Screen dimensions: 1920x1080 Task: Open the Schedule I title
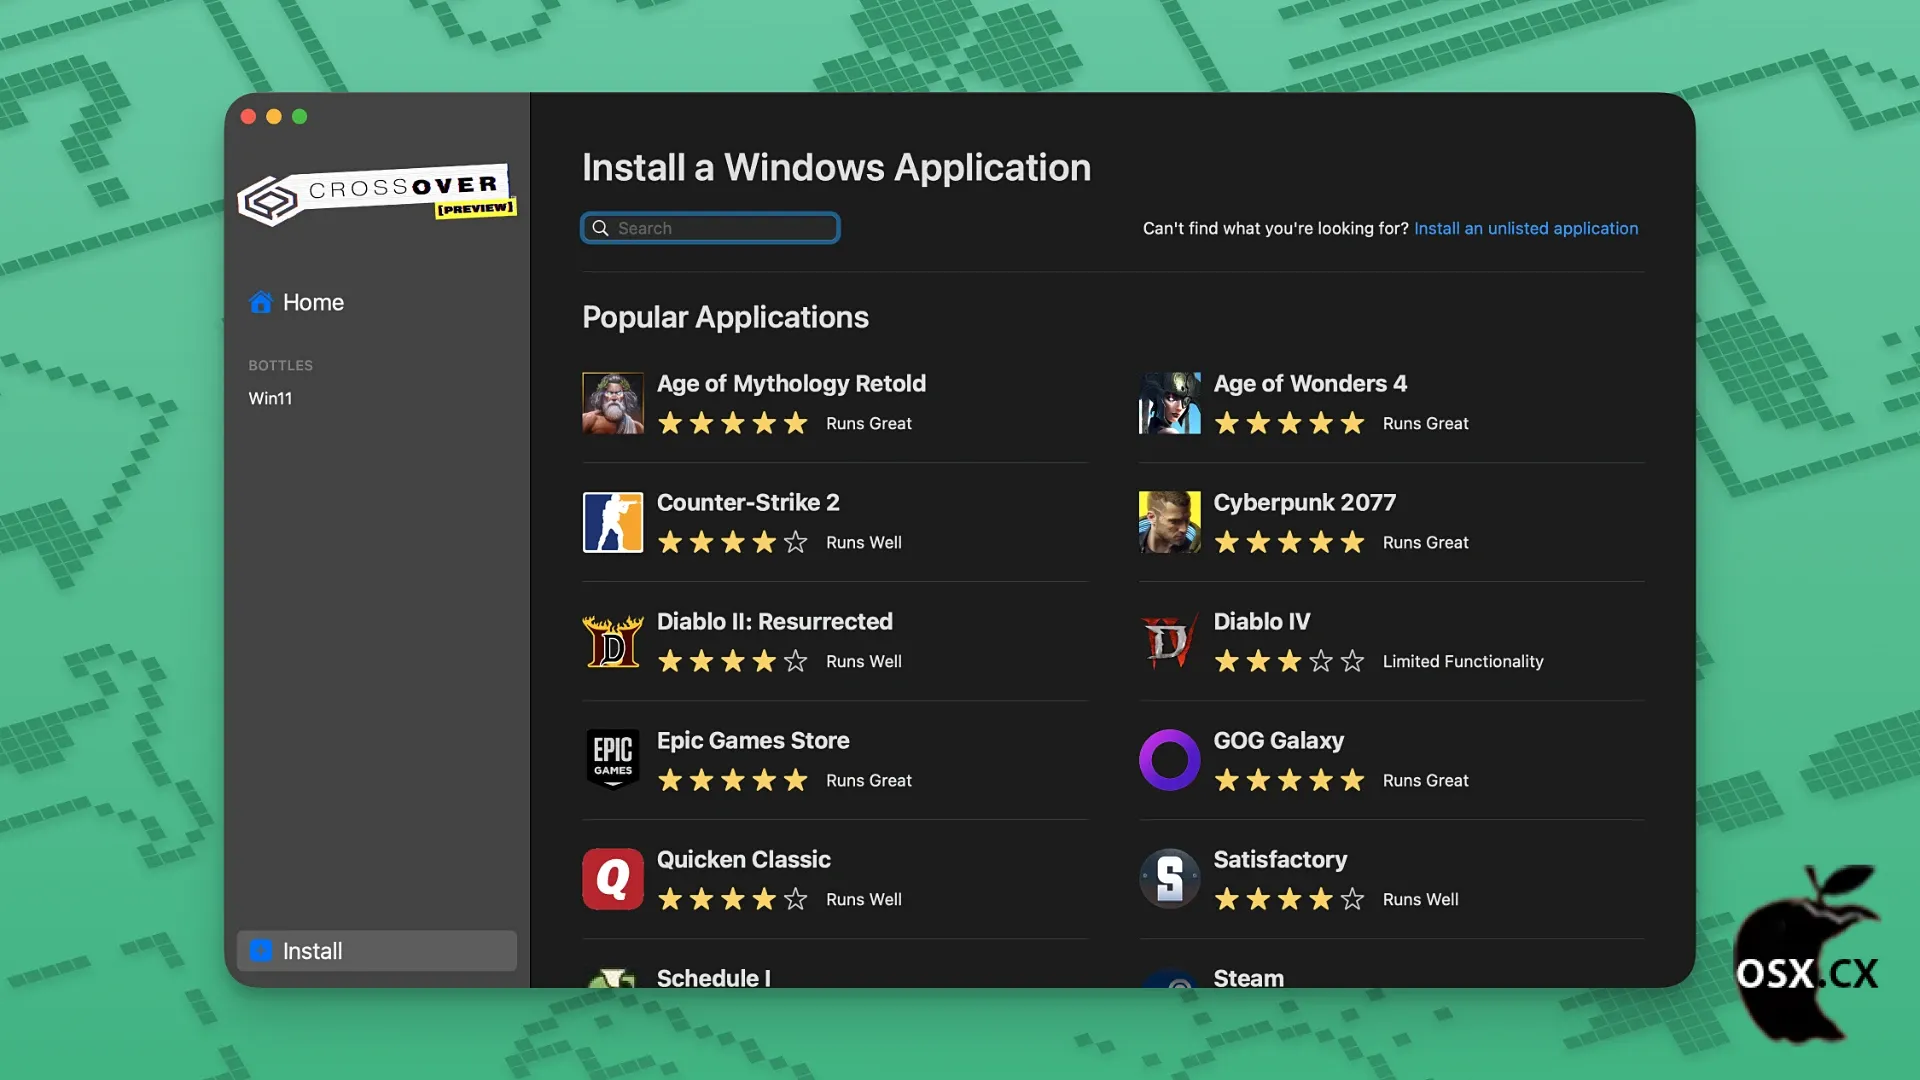click(714, 978)
